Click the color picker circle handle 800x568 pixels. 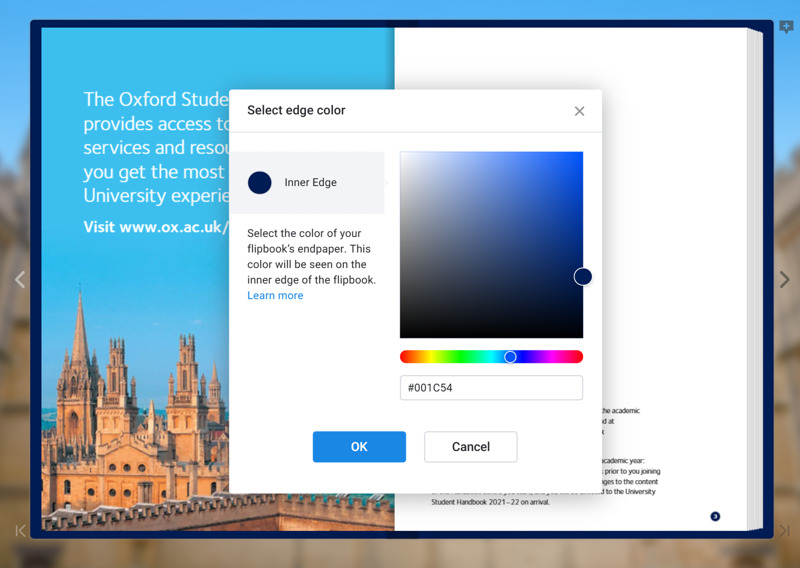point(583,277)
